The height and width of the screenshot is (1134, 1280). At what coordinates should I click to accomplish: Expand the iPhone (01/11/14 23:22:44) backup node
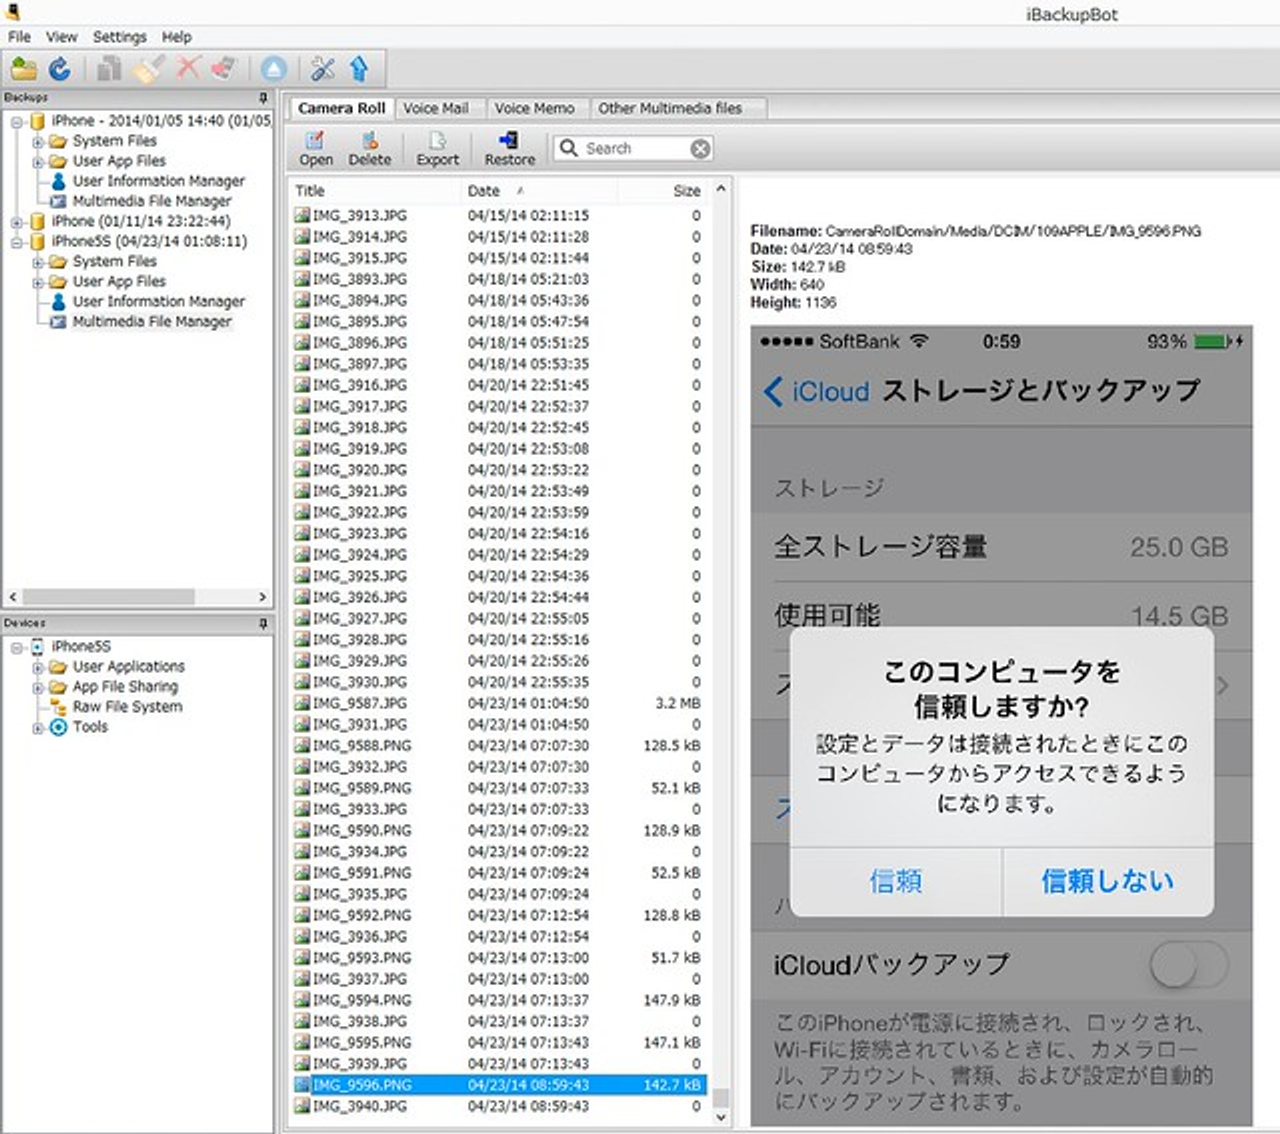(x=17, y=221)
